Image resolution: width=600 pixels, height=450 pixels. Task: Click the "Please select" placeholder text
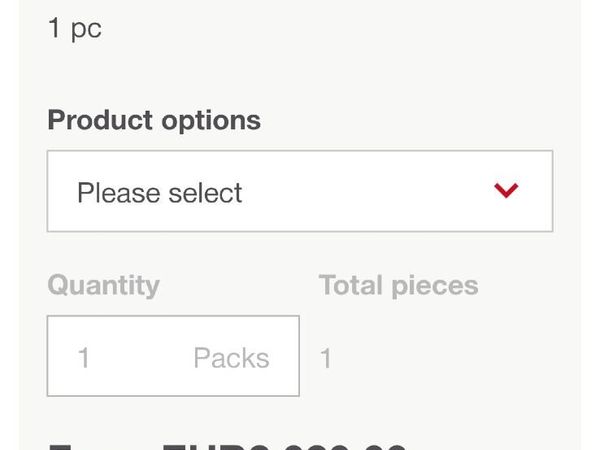(x=160, y=192)
